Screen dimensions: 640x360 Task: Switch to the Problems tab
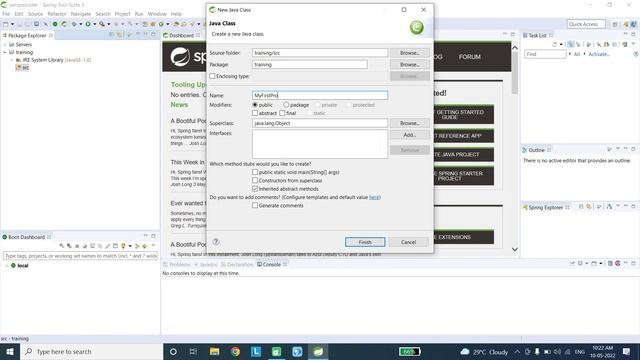click(177, 264)
